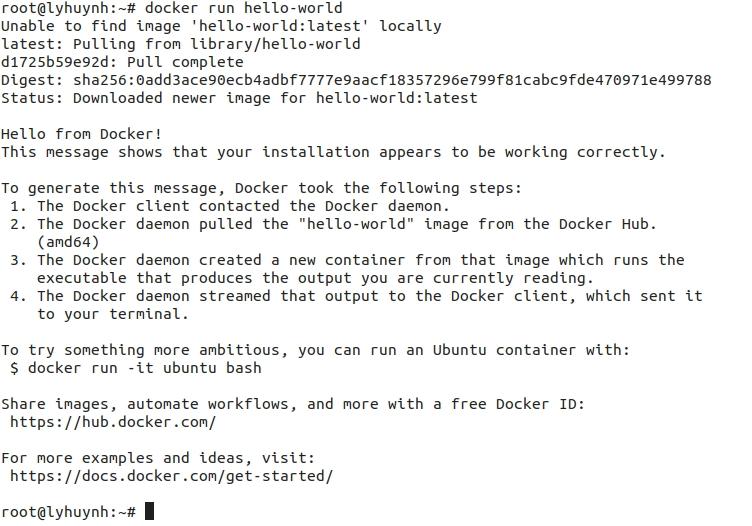Click step 3 about creating a new container
Viewport: 752px width, 526px height.
pyautogui.click(x=360, y=260)
